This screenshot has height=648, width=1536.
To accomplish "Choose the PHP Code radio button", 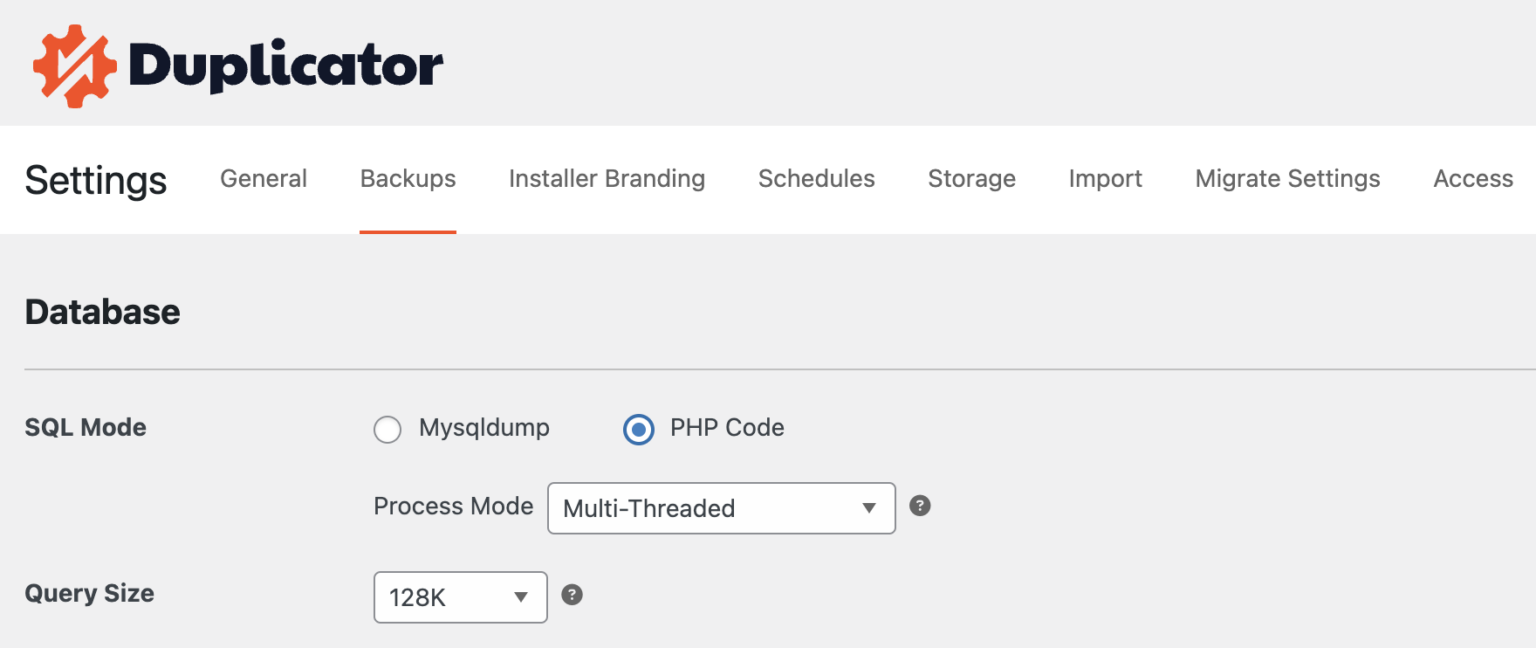I will click(x=638, y=430).
